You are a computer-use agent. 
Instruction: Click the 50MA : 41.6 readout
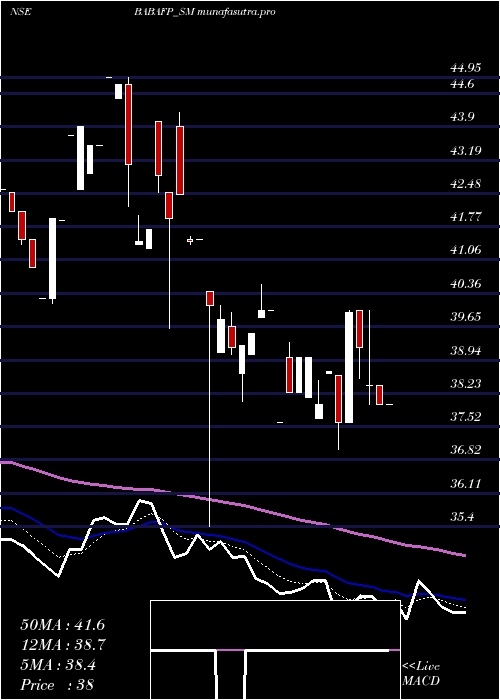pyautogui.click(x=62, y=625)
